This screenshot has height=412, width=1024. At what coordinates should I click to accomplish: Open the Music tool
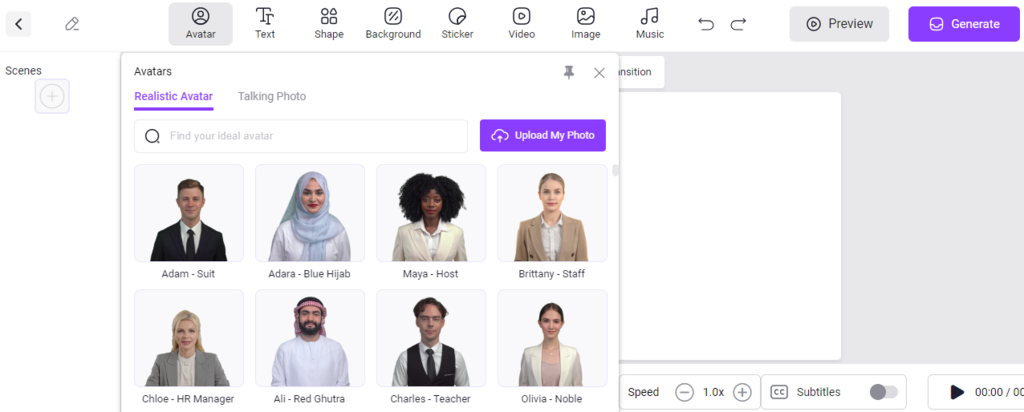649,23
